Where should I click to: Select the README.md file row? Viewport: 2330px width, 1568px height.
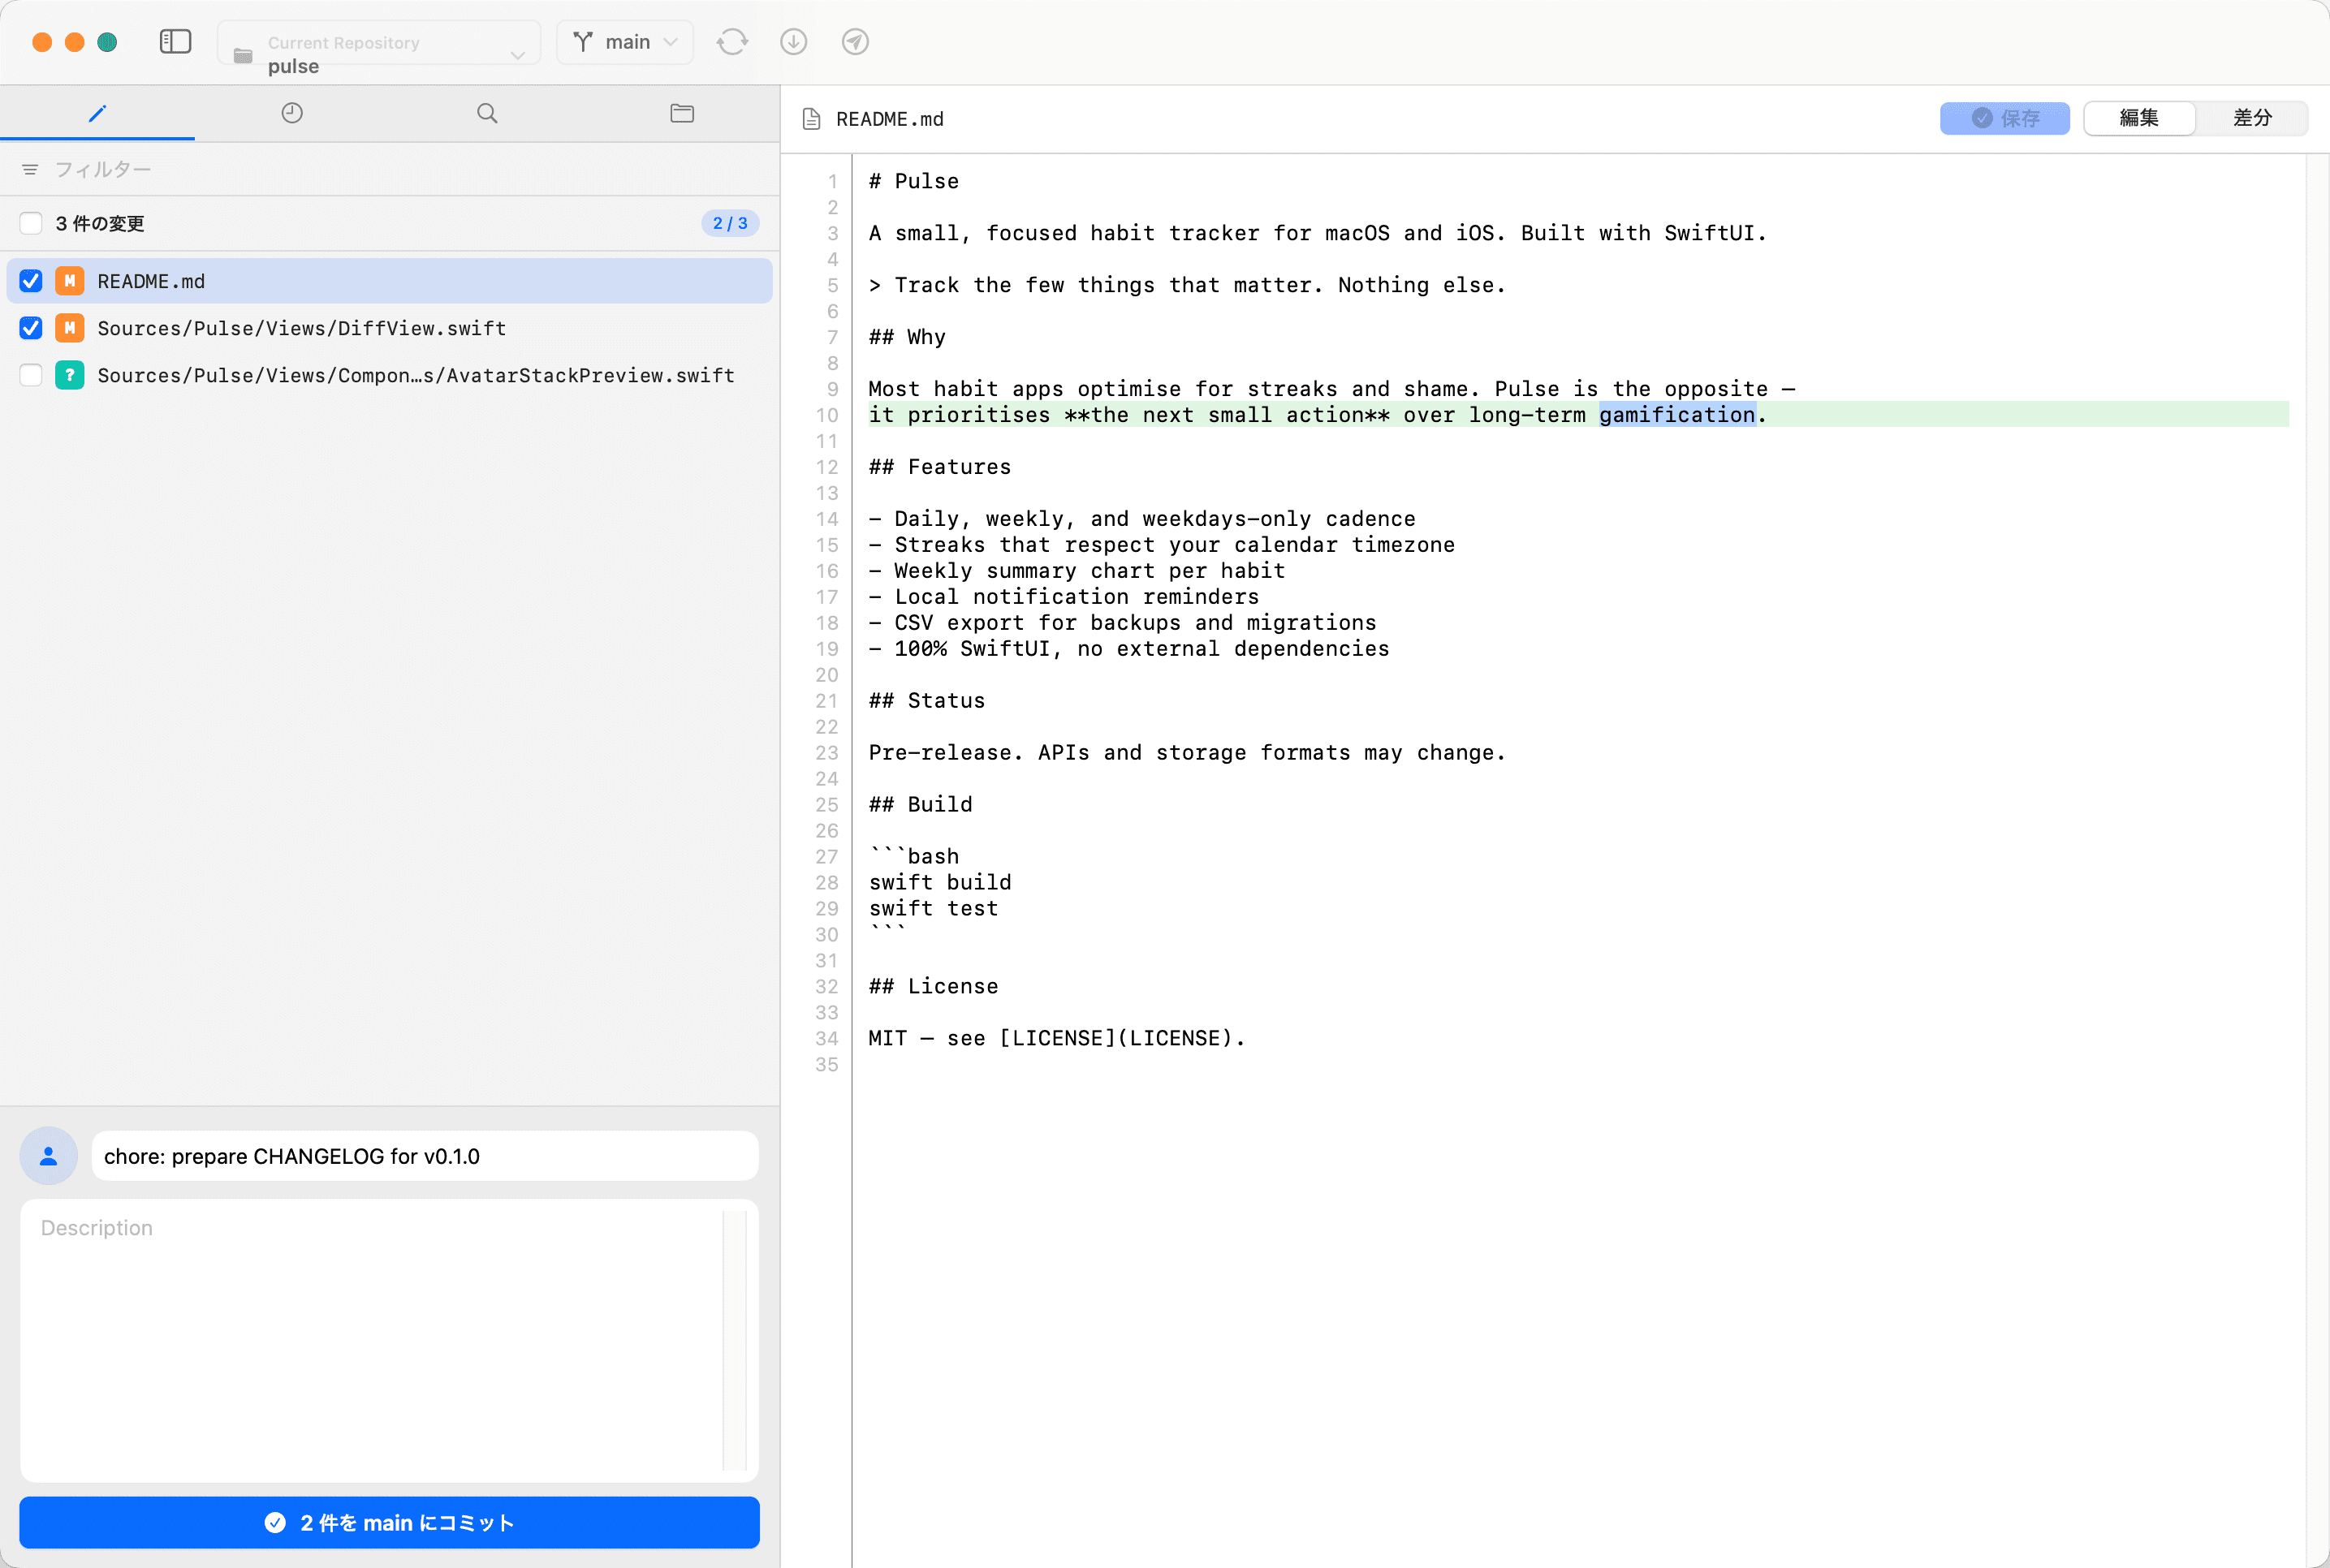390,281
